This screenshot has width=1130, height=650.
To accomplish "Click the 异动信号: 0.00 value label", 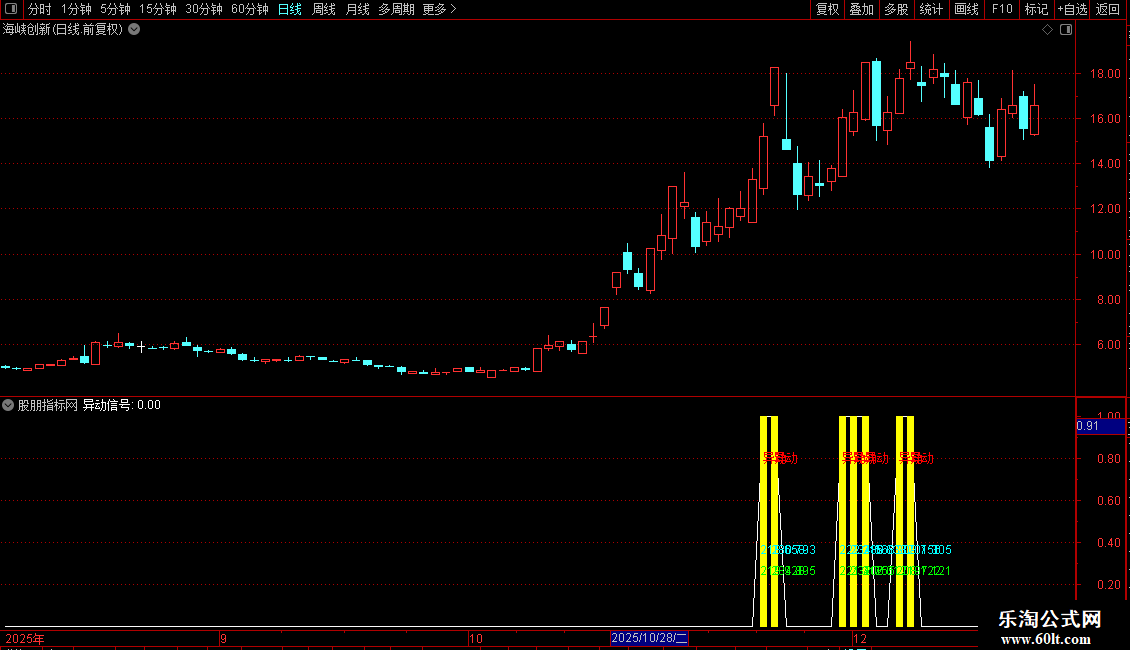I will click(122, 405).
